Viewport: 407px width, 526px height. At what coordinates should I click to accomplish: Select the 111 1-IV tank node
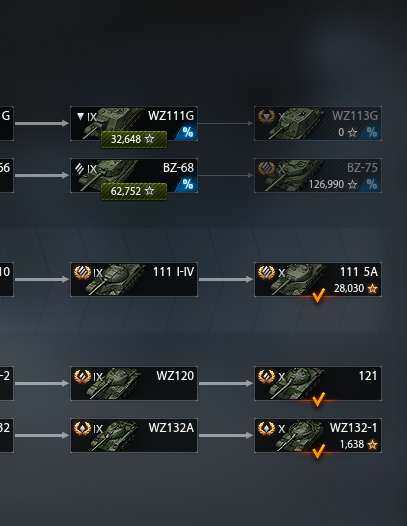[134, 279]
